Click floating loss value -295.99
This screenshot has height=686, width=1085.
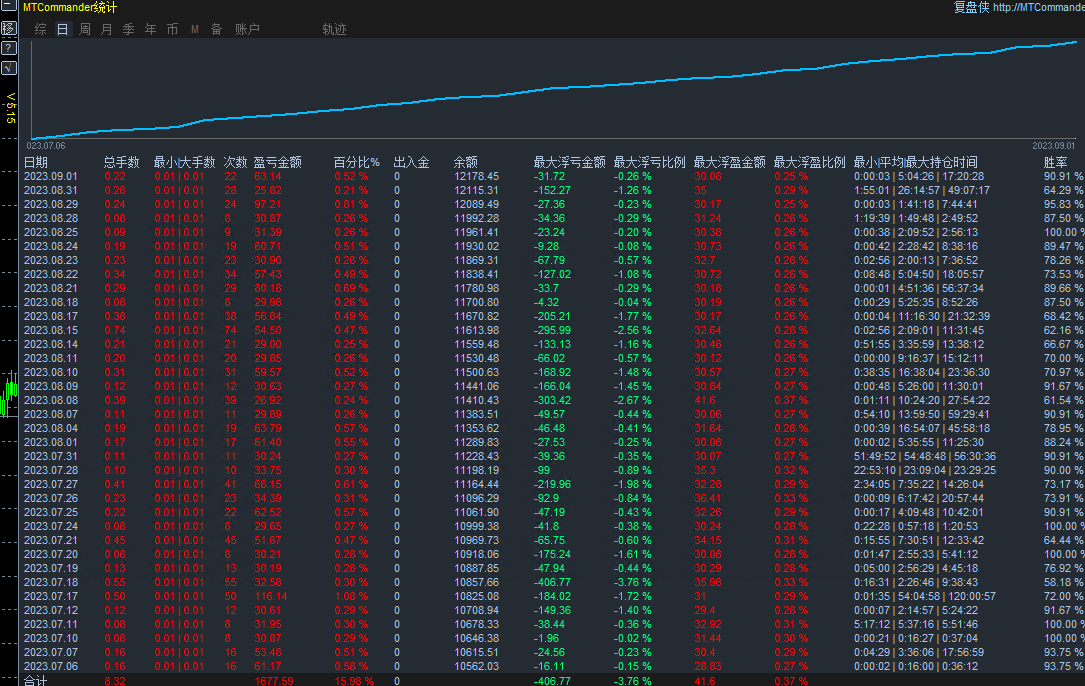[552, 330]
